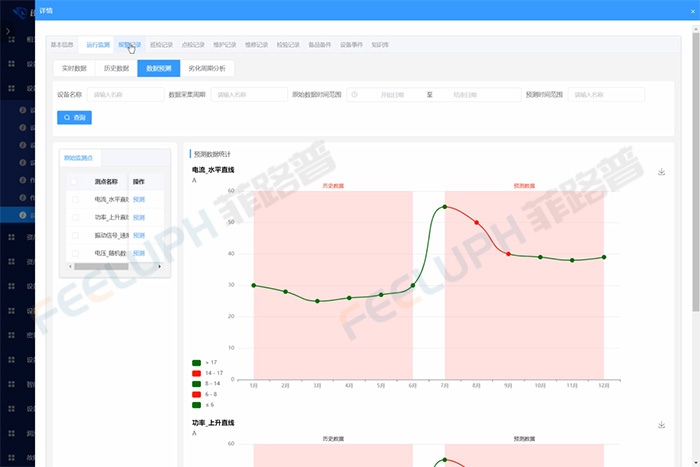This screenshot has height=467, width=700.
Task: Toggle the '8 - 14' legend swatch
Action: (x=196, y=384)
